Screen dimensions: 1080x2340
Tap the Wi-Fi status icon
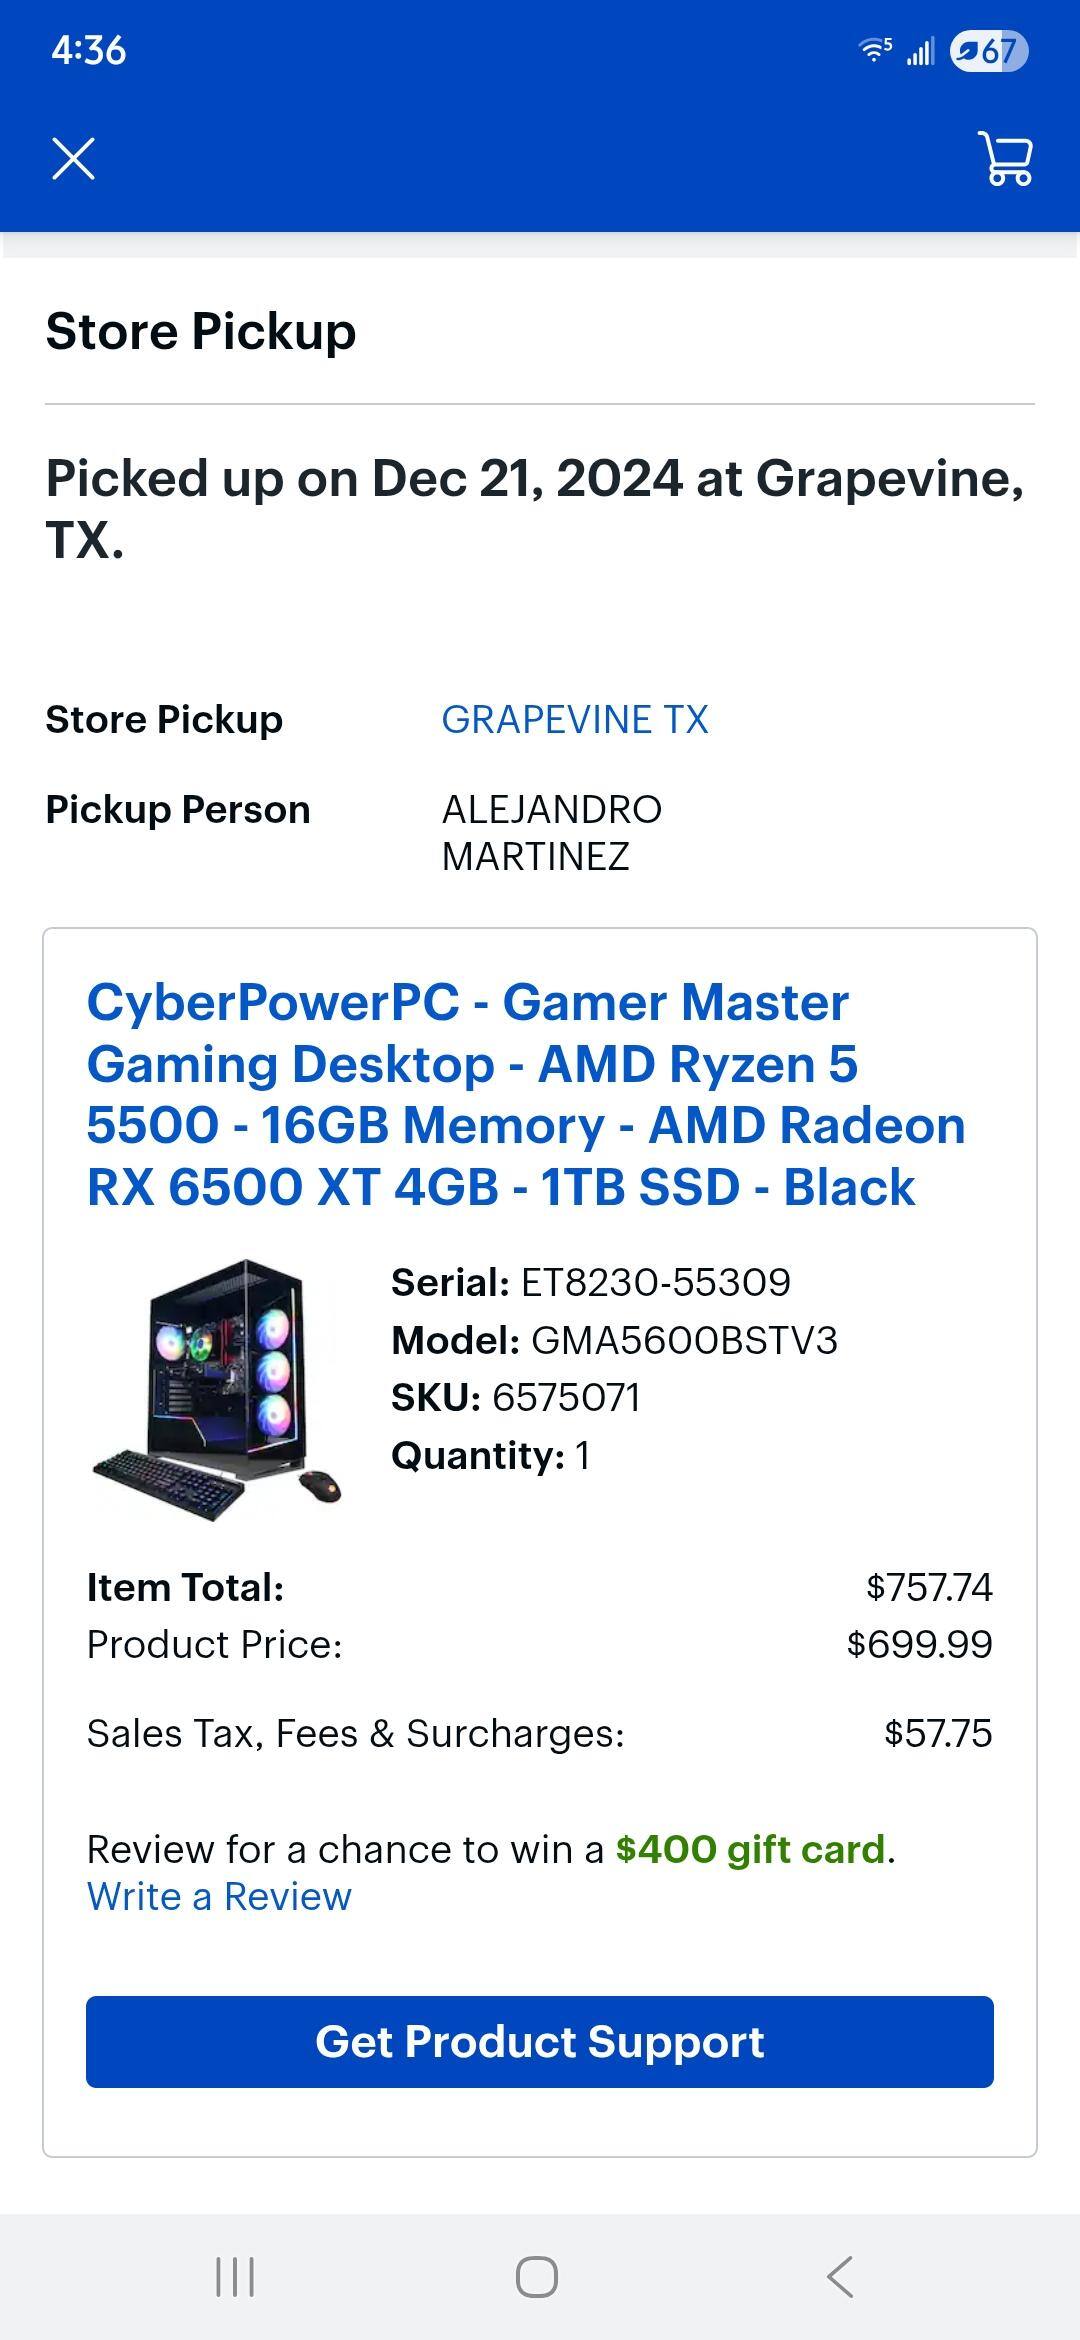[x=872, y=52]
